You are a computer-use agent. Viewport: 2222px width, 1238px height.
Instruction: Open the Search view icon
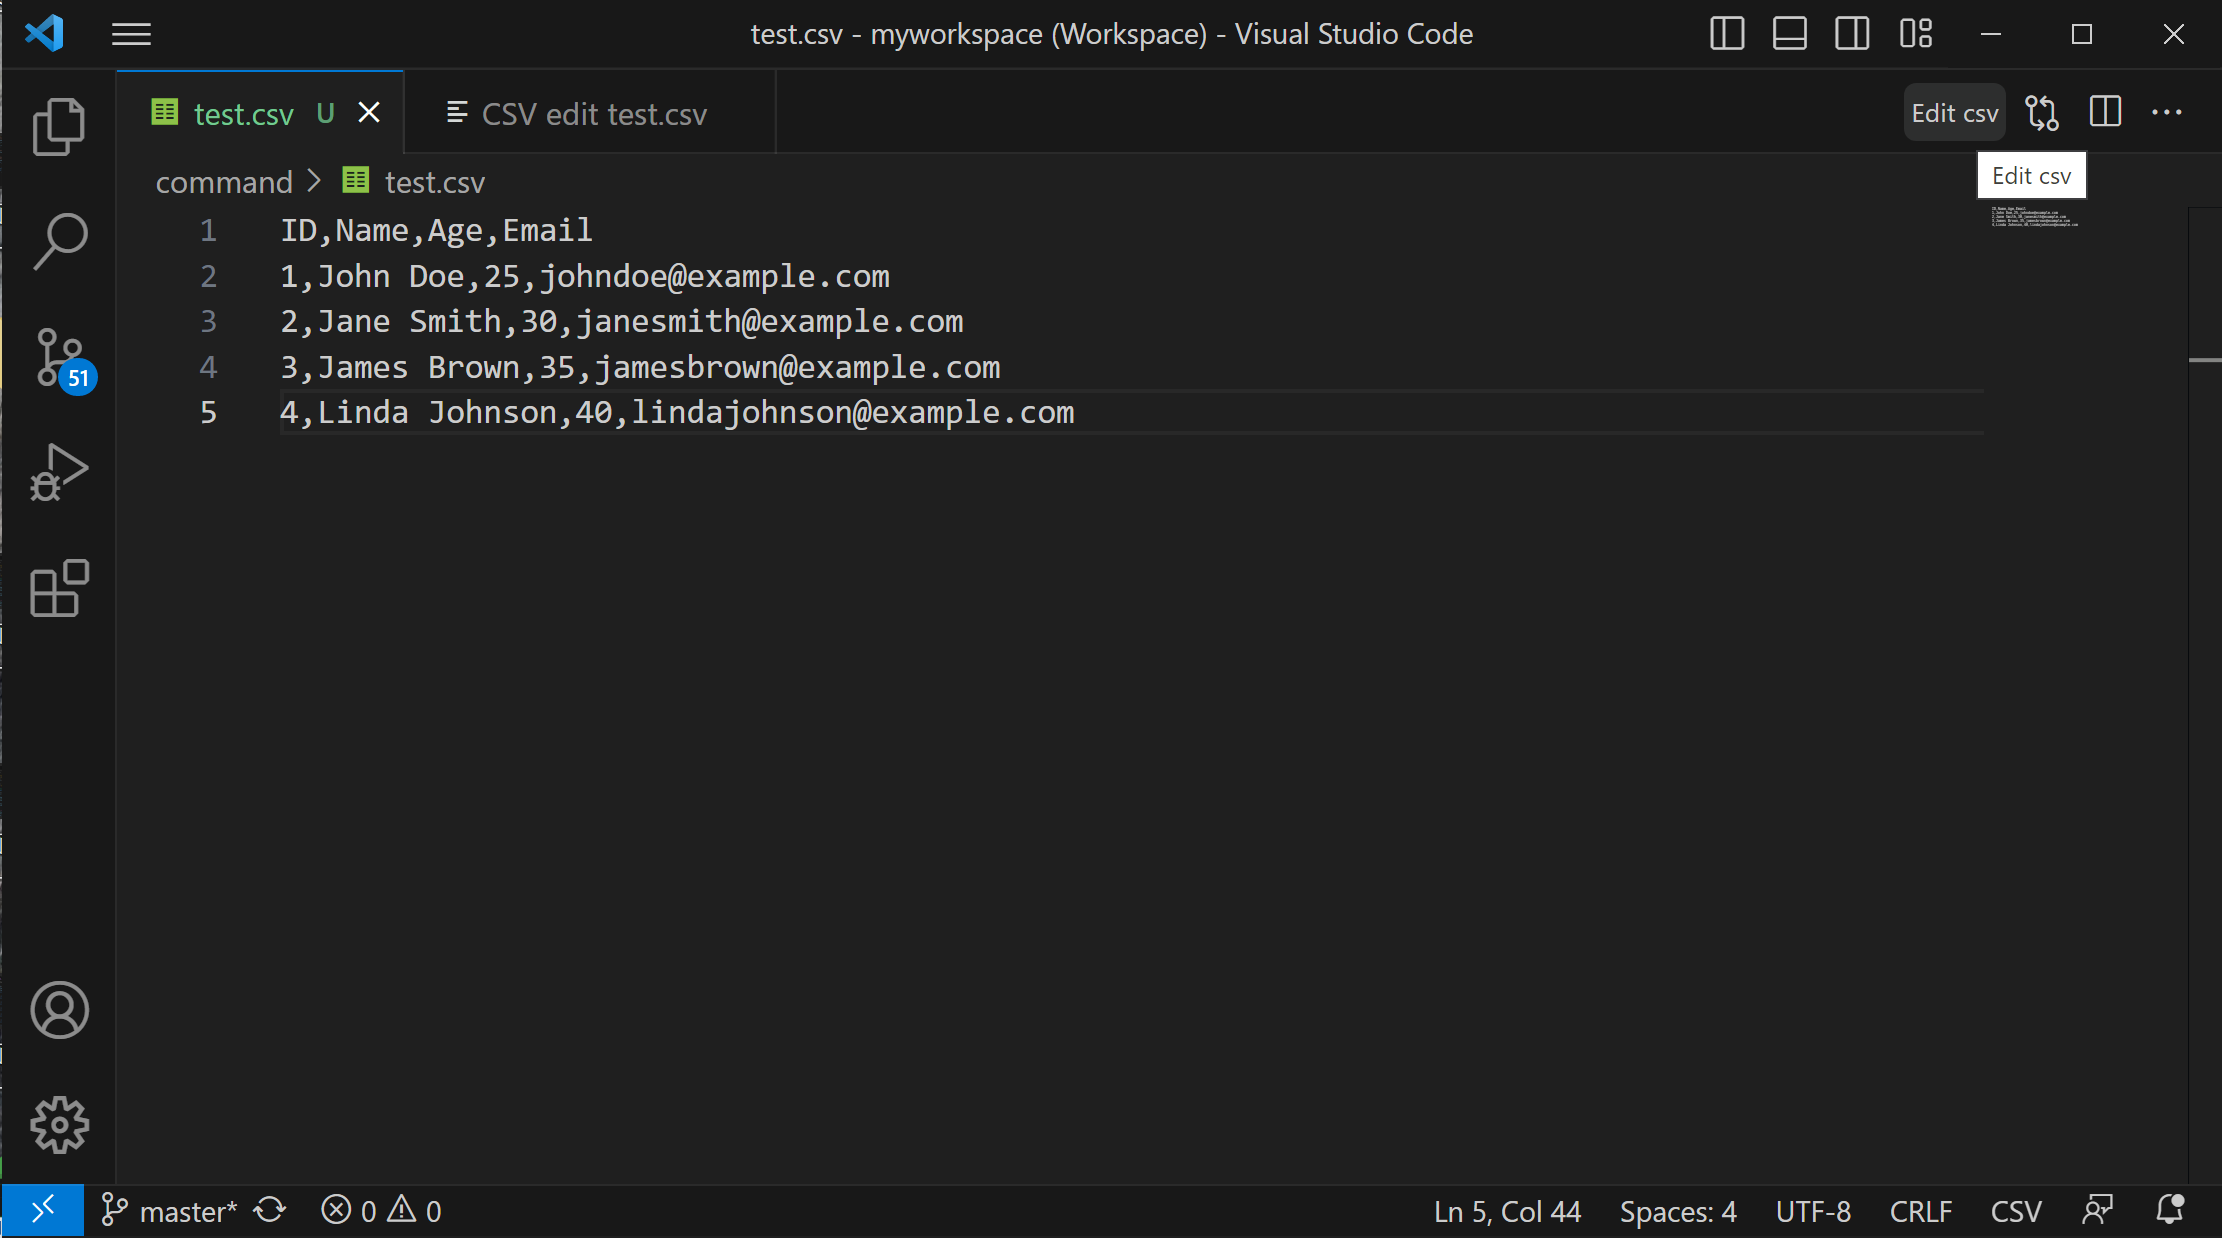pyautogui.click(x=59, y=241)
